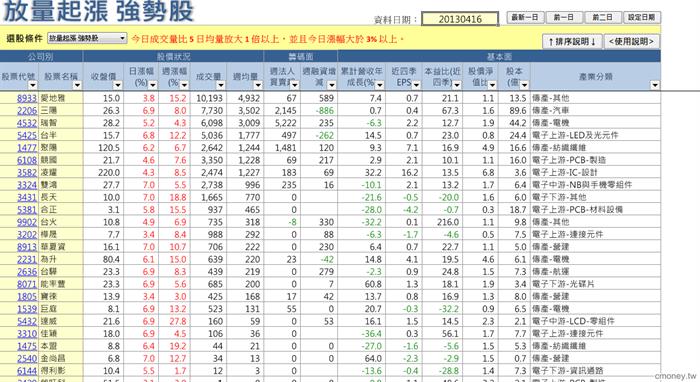Open stock code link 5381

pyautogui.click(x=27, y=210)
